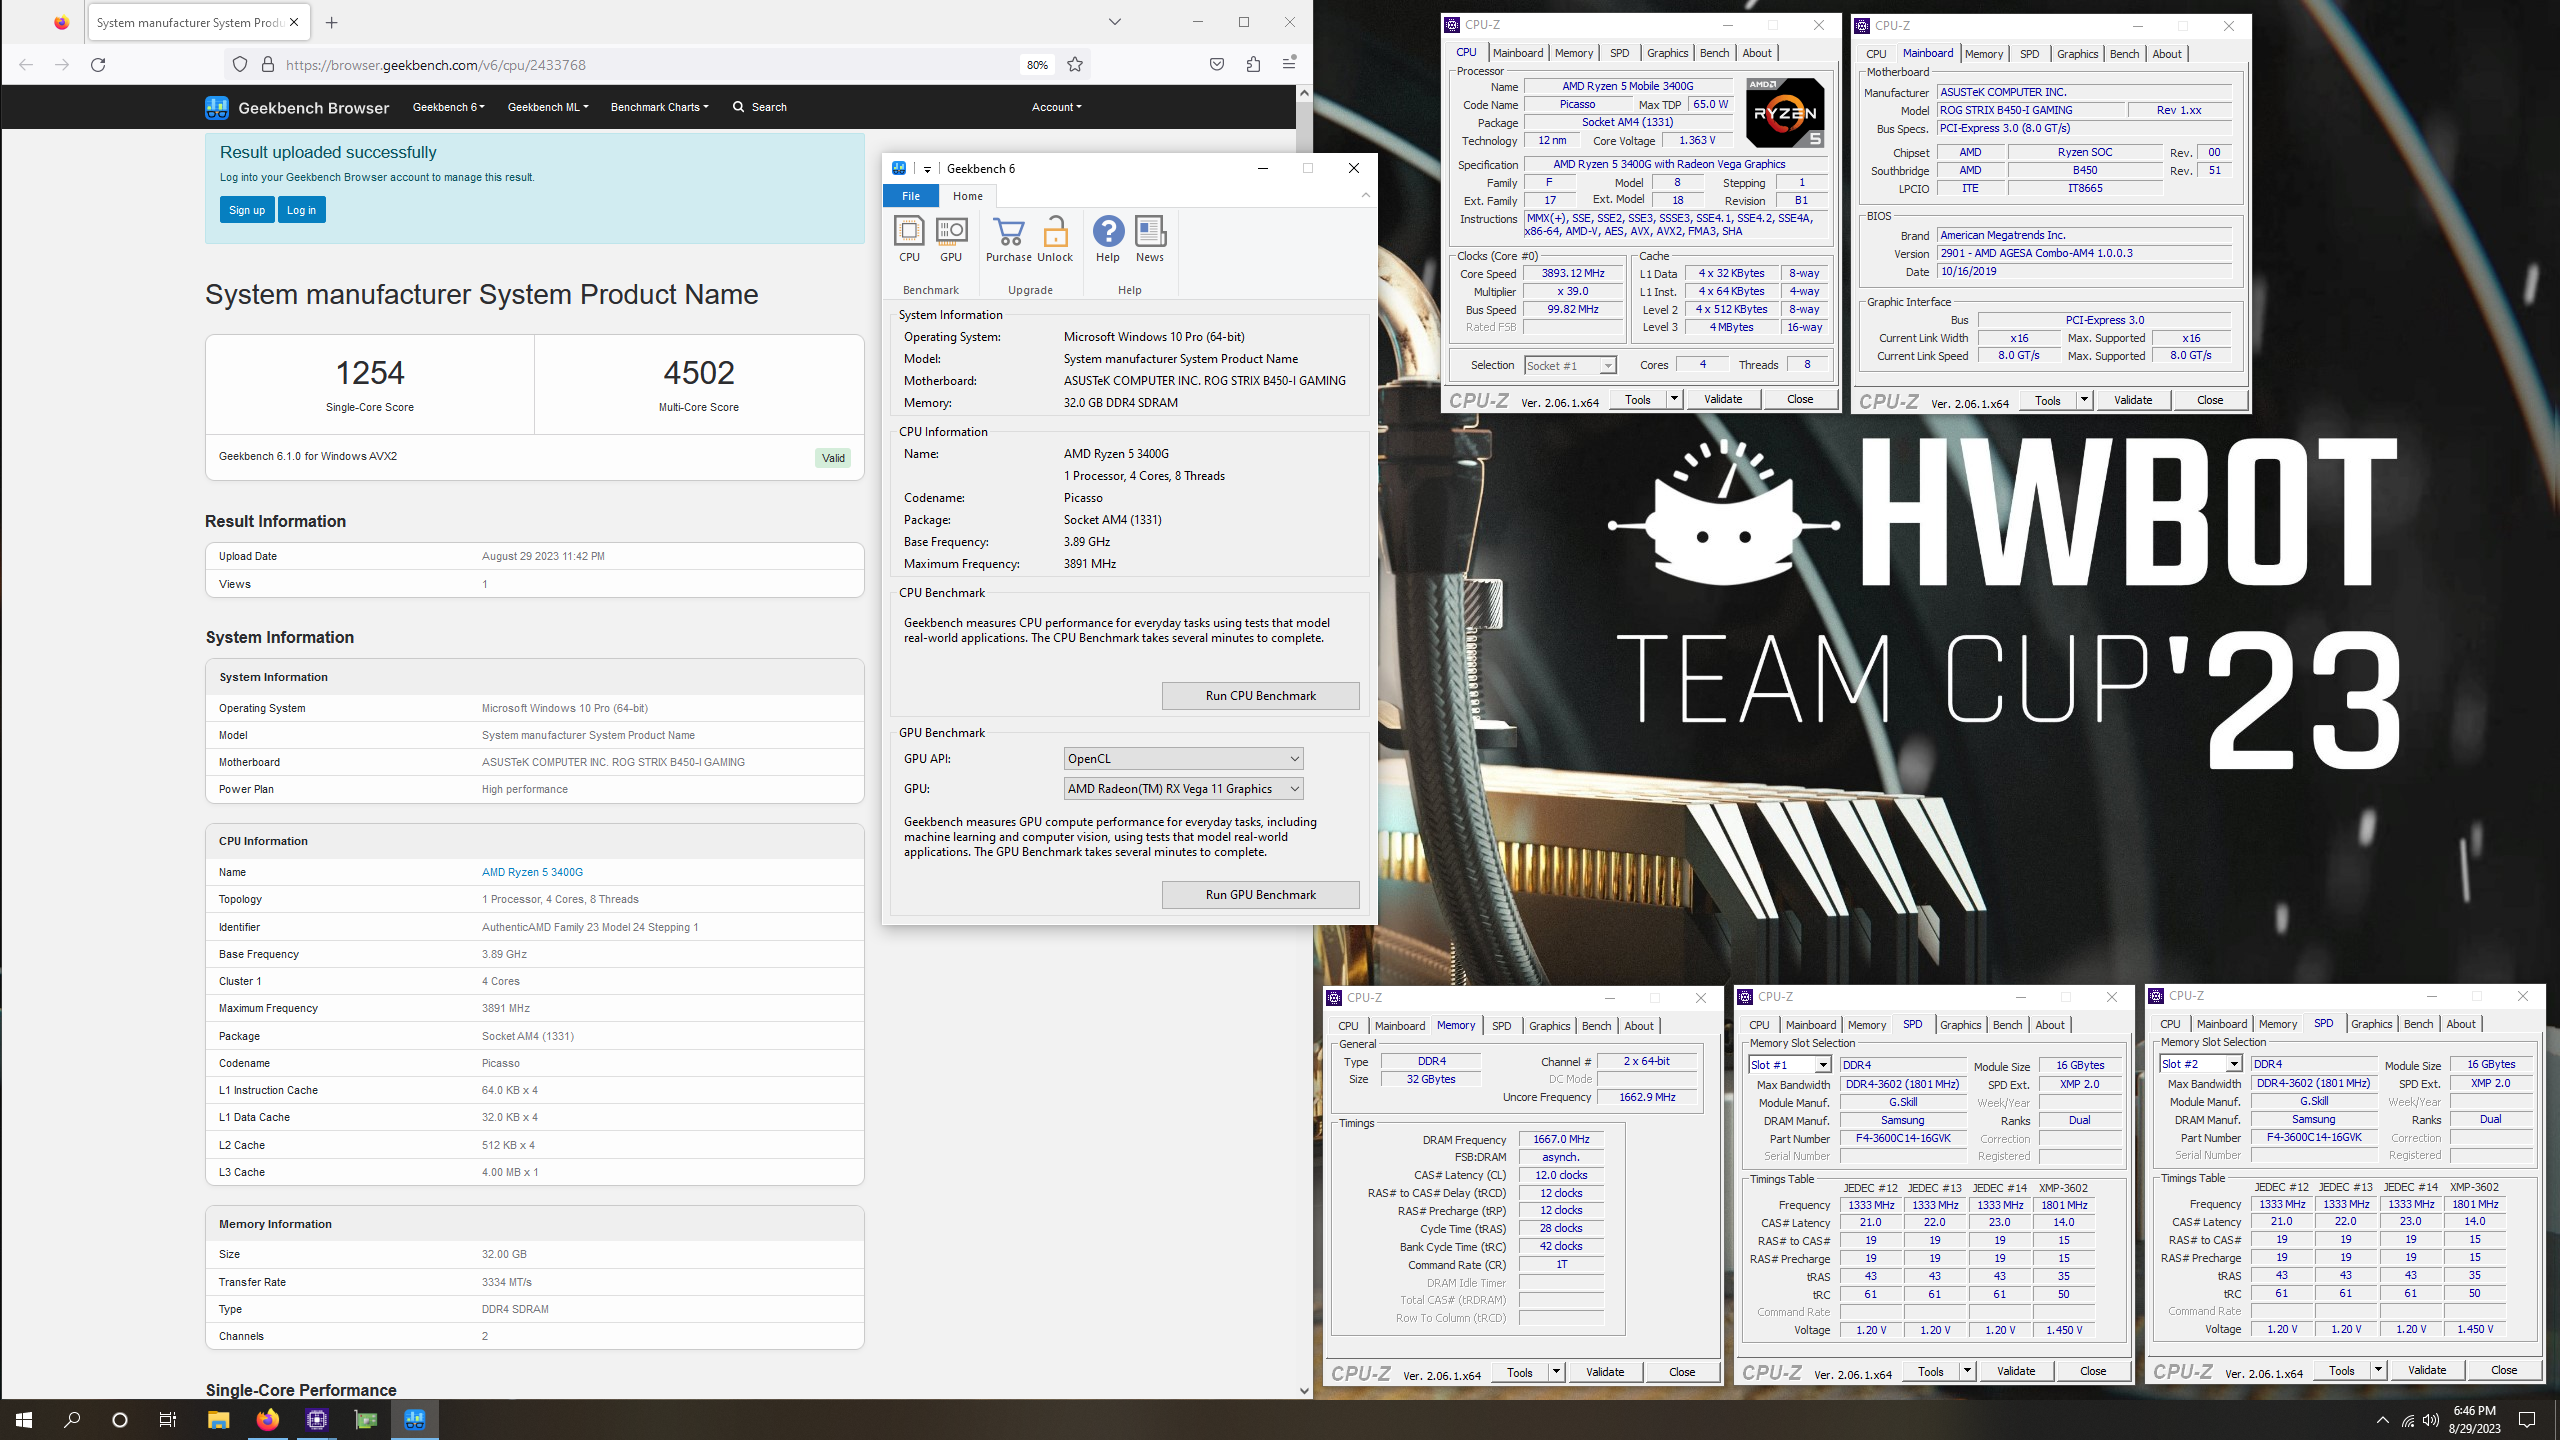Screen dimensions: 2560x1440
Task: Click the Geekbench Browser logo
Action: coord(297,107)
